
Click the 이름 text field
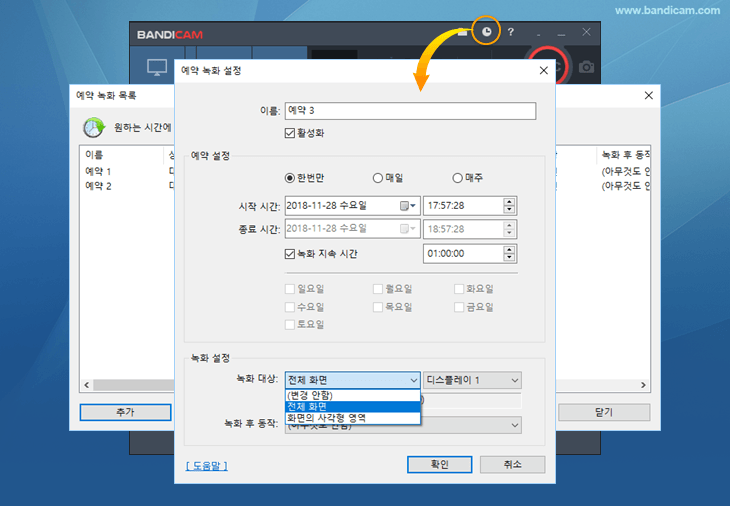410,111
